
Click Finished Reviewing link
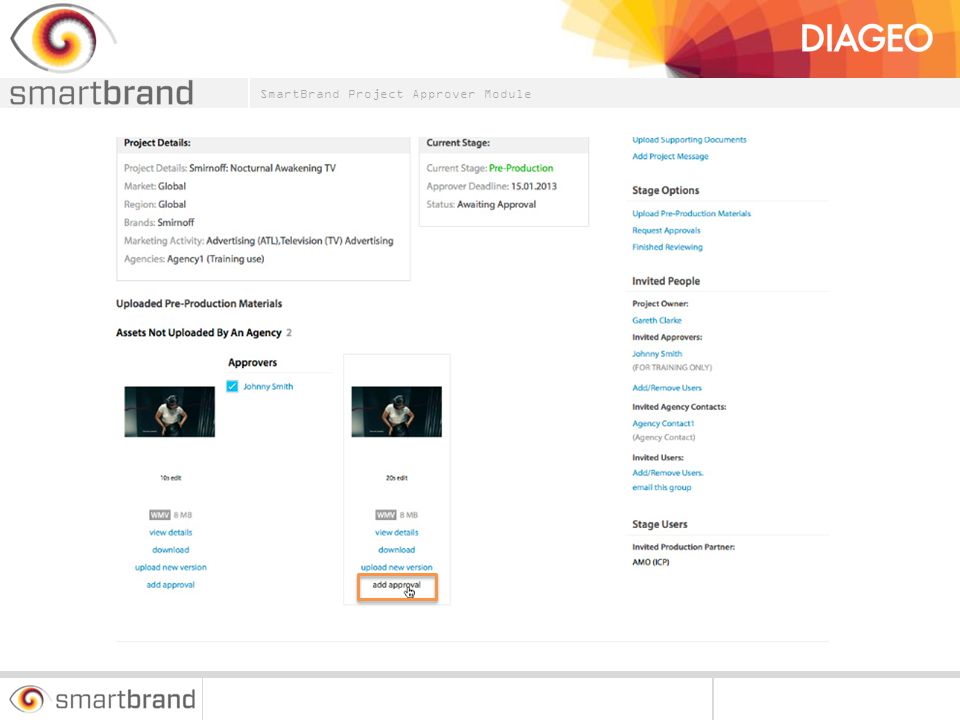[x=667, y=247]
